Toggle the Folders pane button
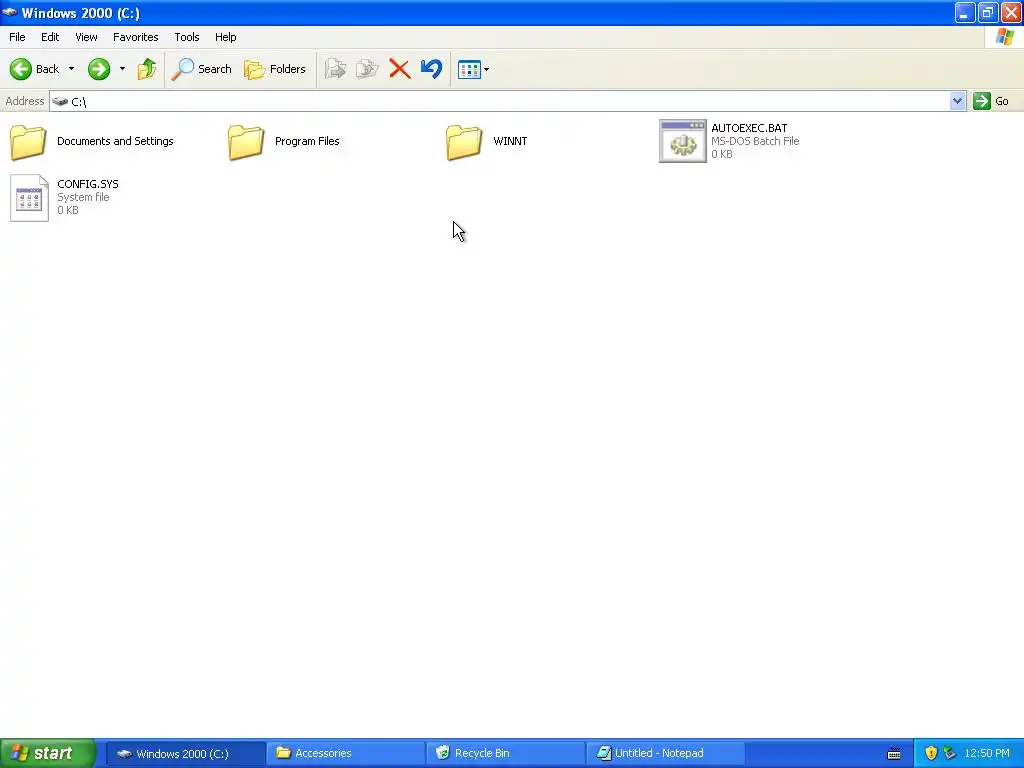The width and height of the screenshot is (1024, 768). (275, 69)
